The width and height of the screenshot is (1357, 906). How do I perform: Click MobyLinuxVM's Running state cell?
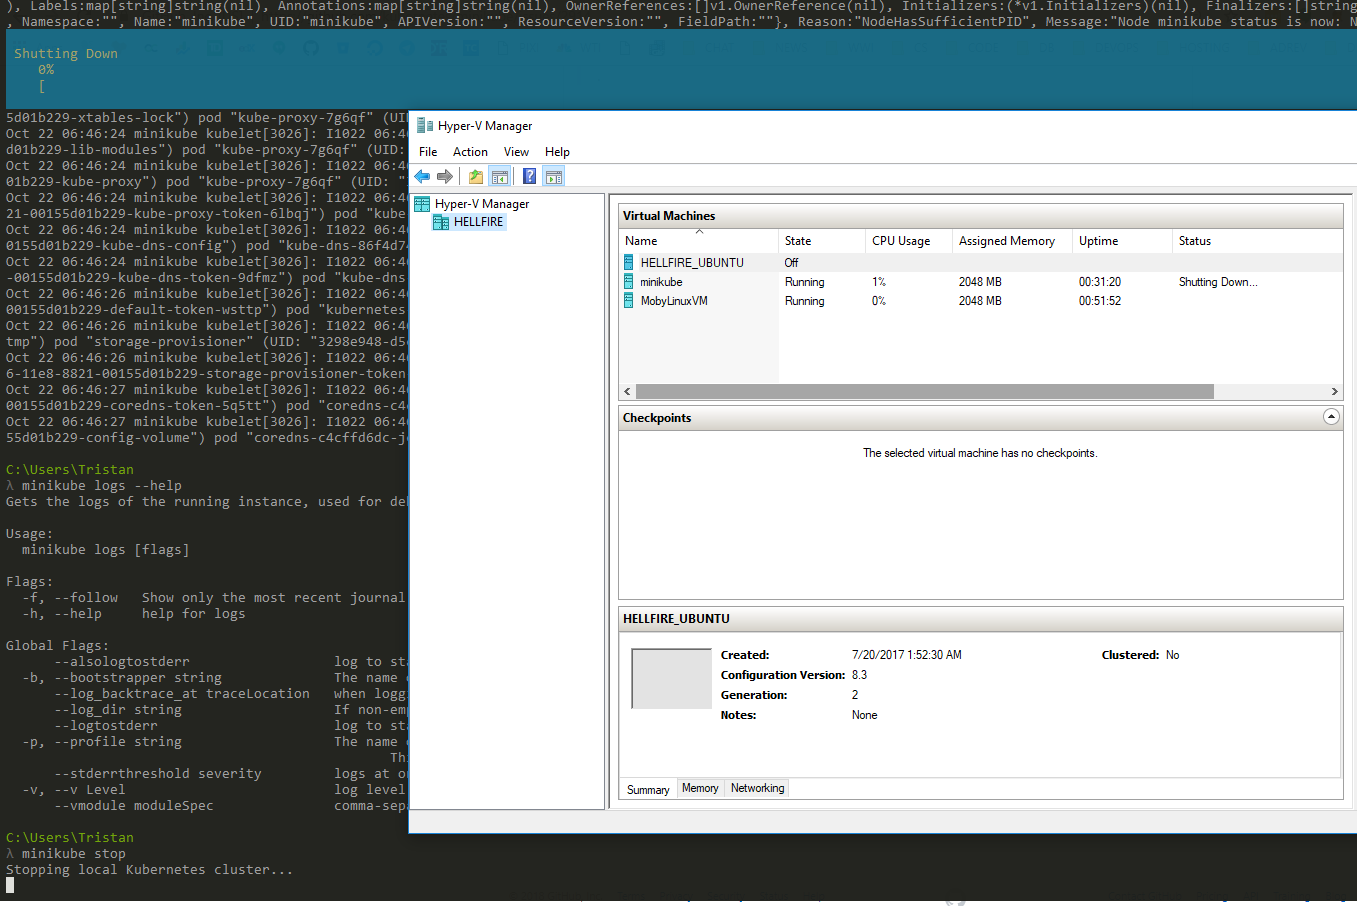point(805,301)
